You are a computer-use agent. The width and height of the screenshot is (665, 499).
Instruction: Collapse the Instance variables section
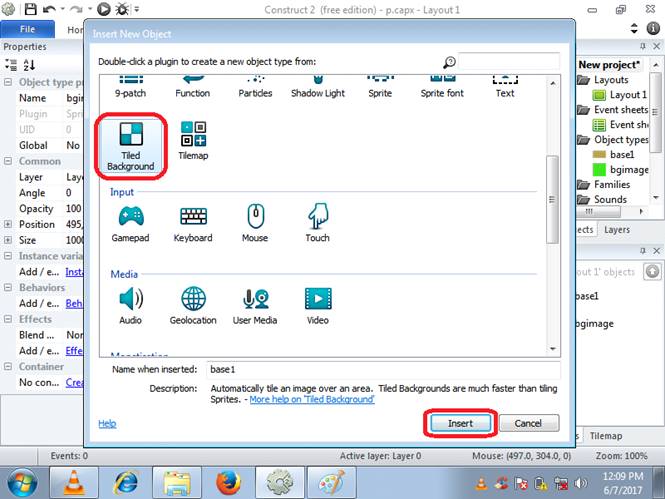[8, 256]
